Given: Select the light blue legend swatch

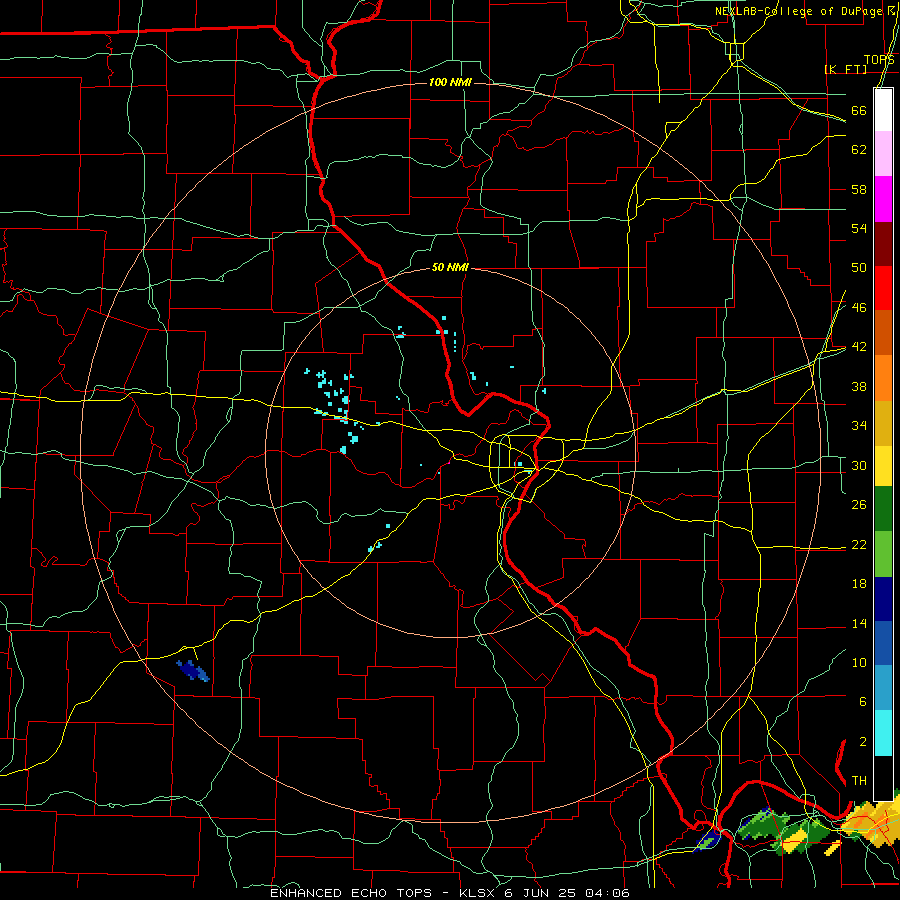Looking at the screenshot, I should tap(883, 688).
